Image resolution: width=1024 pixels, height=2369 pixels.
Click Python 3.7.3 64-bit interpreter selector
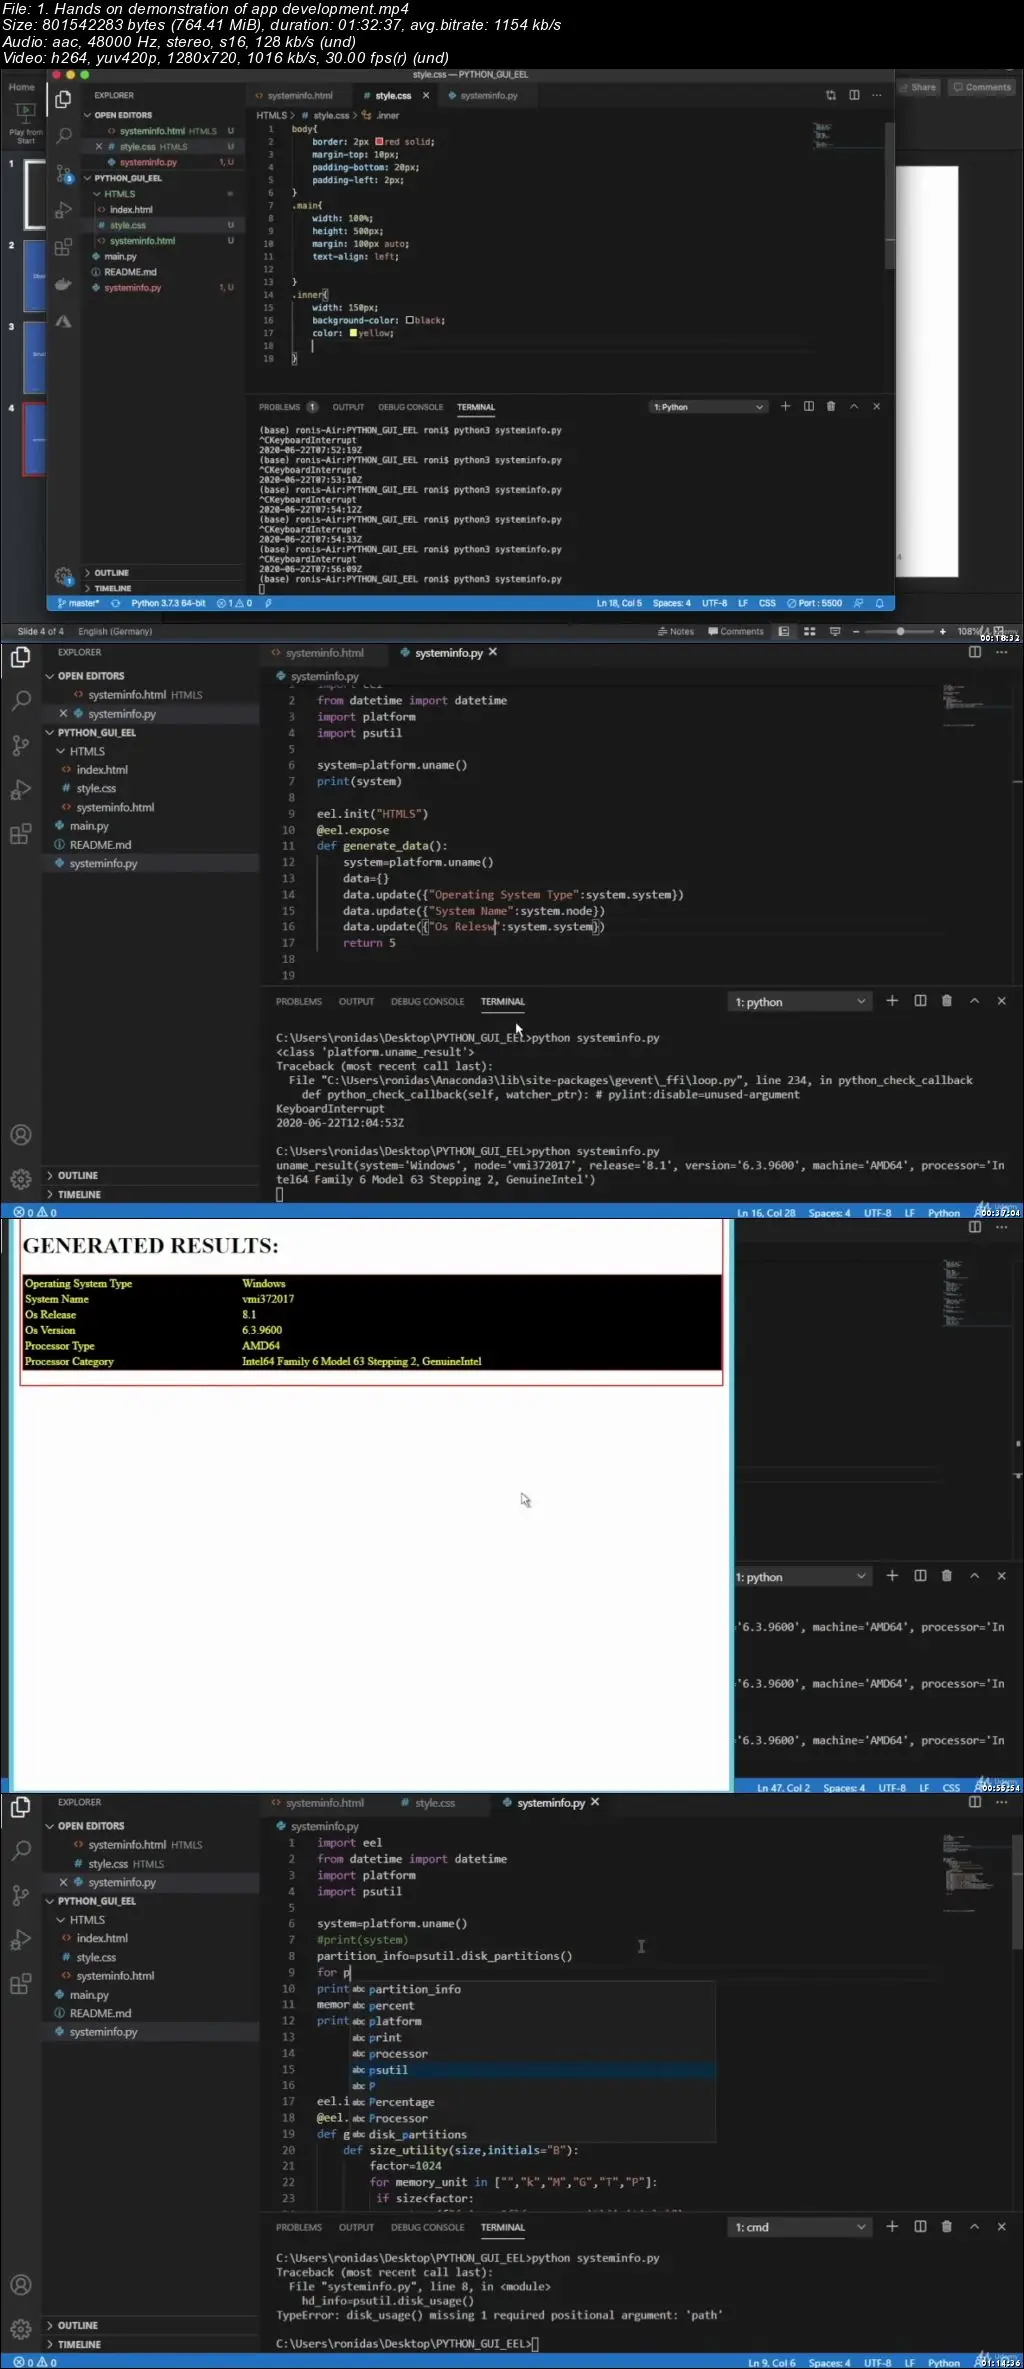point(168,603)
